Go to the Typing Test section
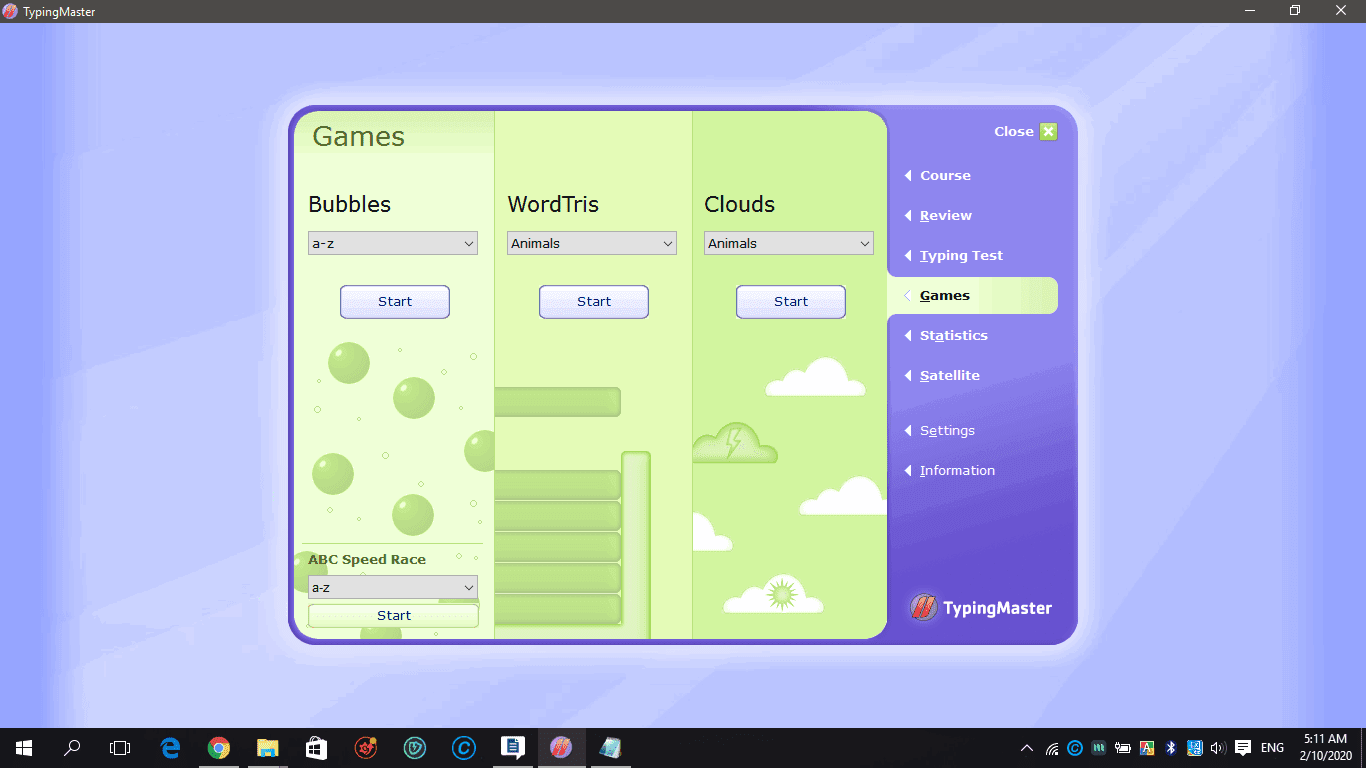1366x768 pixels. tap(961, 255)
